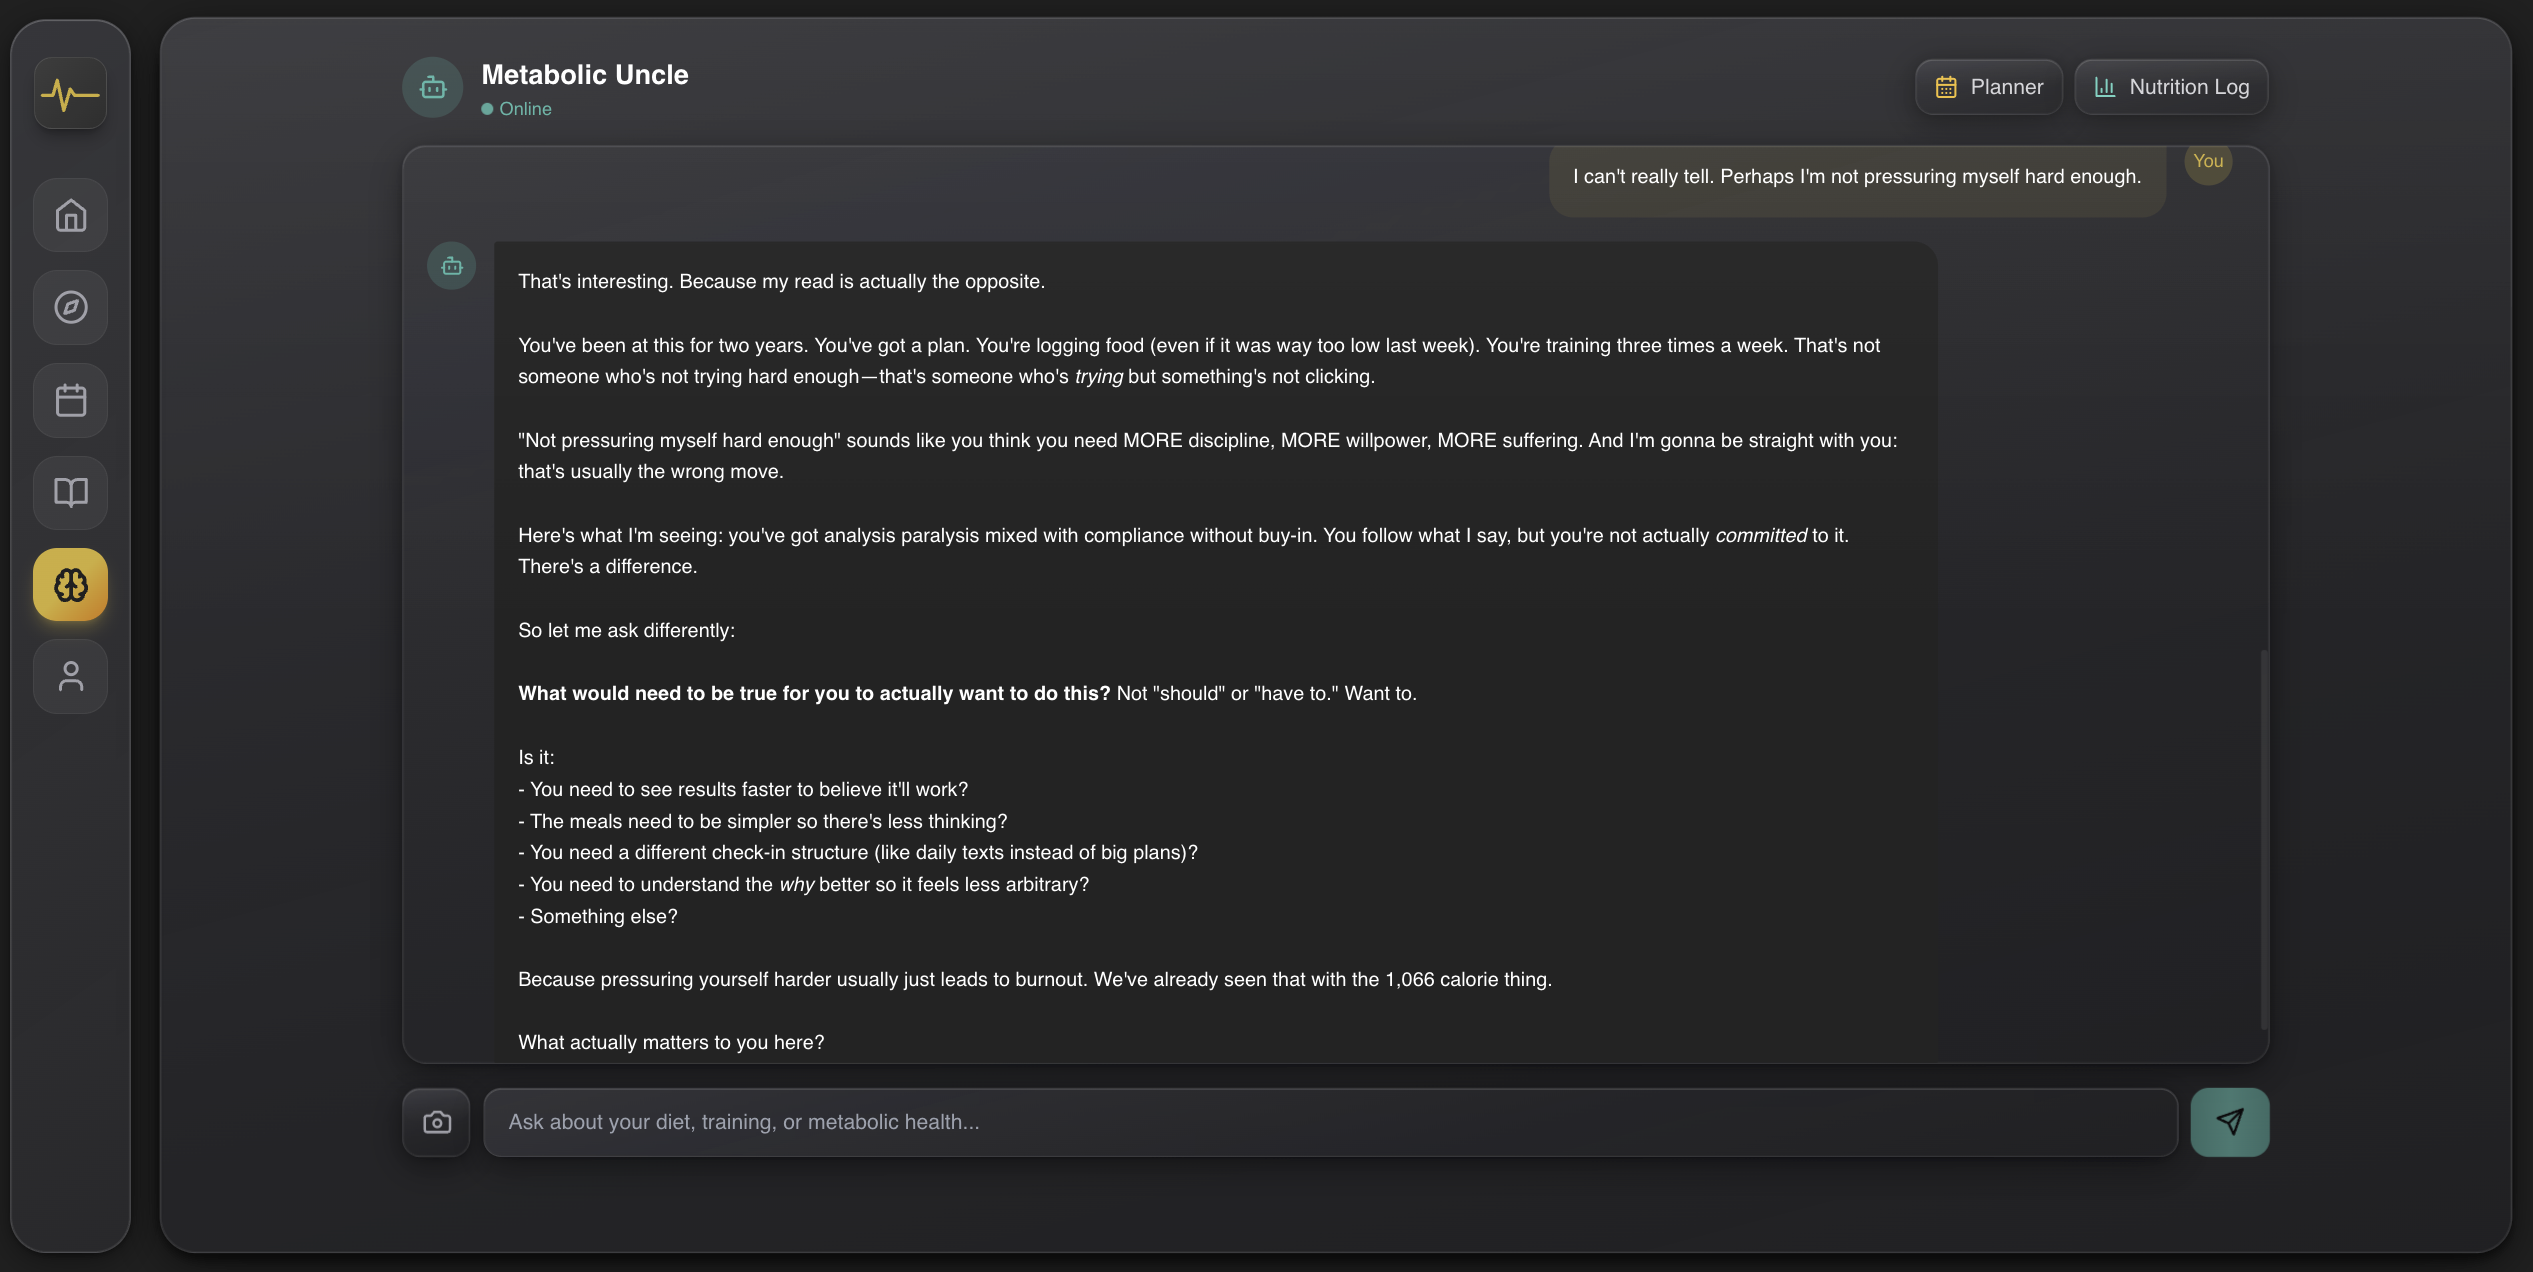Click the Metabolic Uncle bot avatar in the header
The height and width of the screenshot is (1272, 2533).
tap(432, 87)
